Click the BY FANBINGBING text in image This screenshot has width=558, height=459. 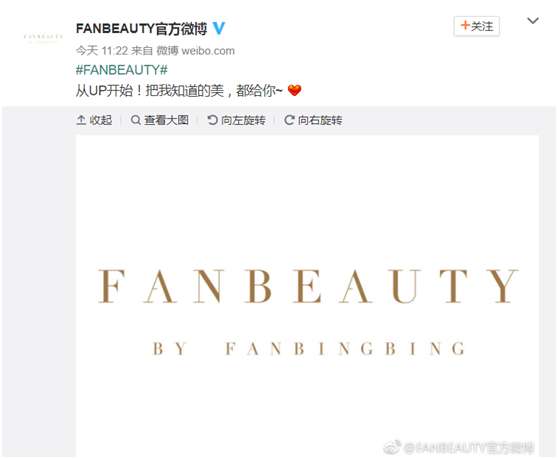coord(309,349)
